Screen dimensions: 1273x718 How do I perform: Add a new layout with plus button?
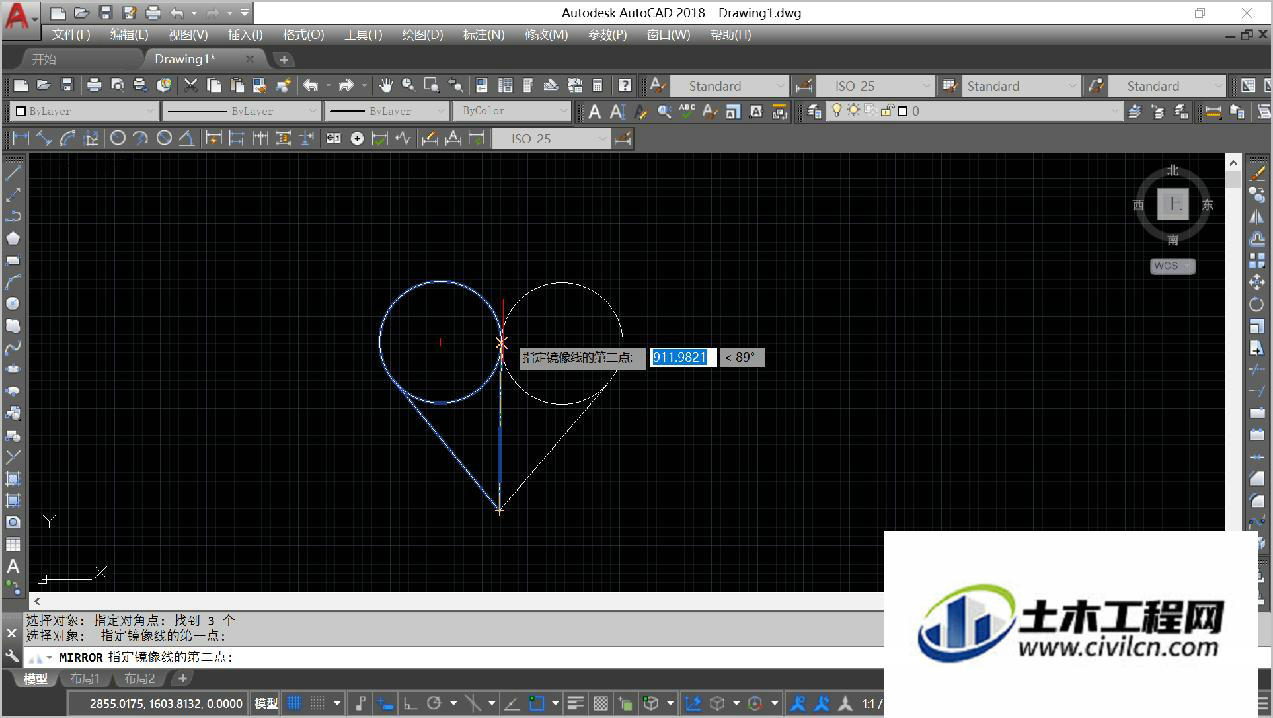(x=182, y=679)
